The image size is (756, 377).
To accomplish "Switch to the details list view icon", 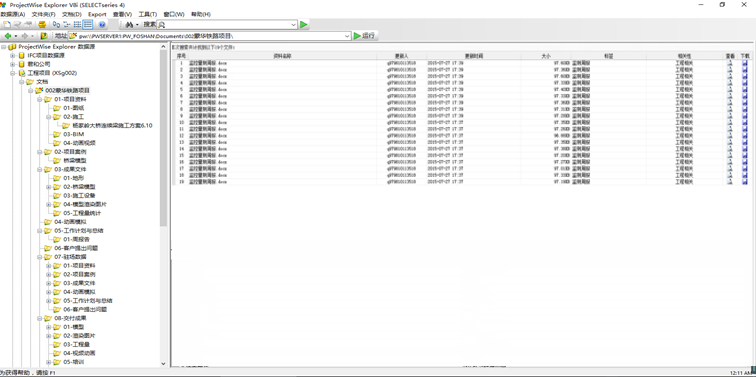I will coord(88,25).
